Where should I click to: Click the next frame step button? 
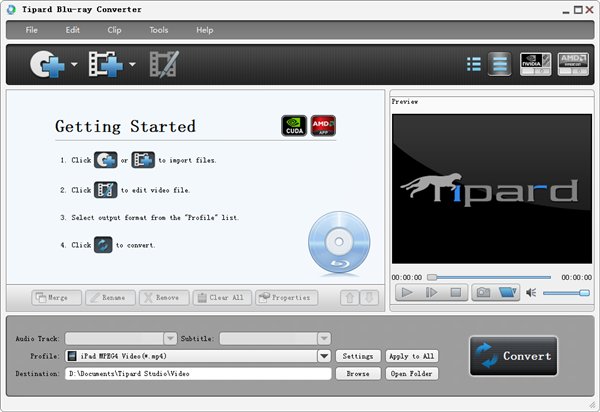pyautogui.click(x=431, y=293)
